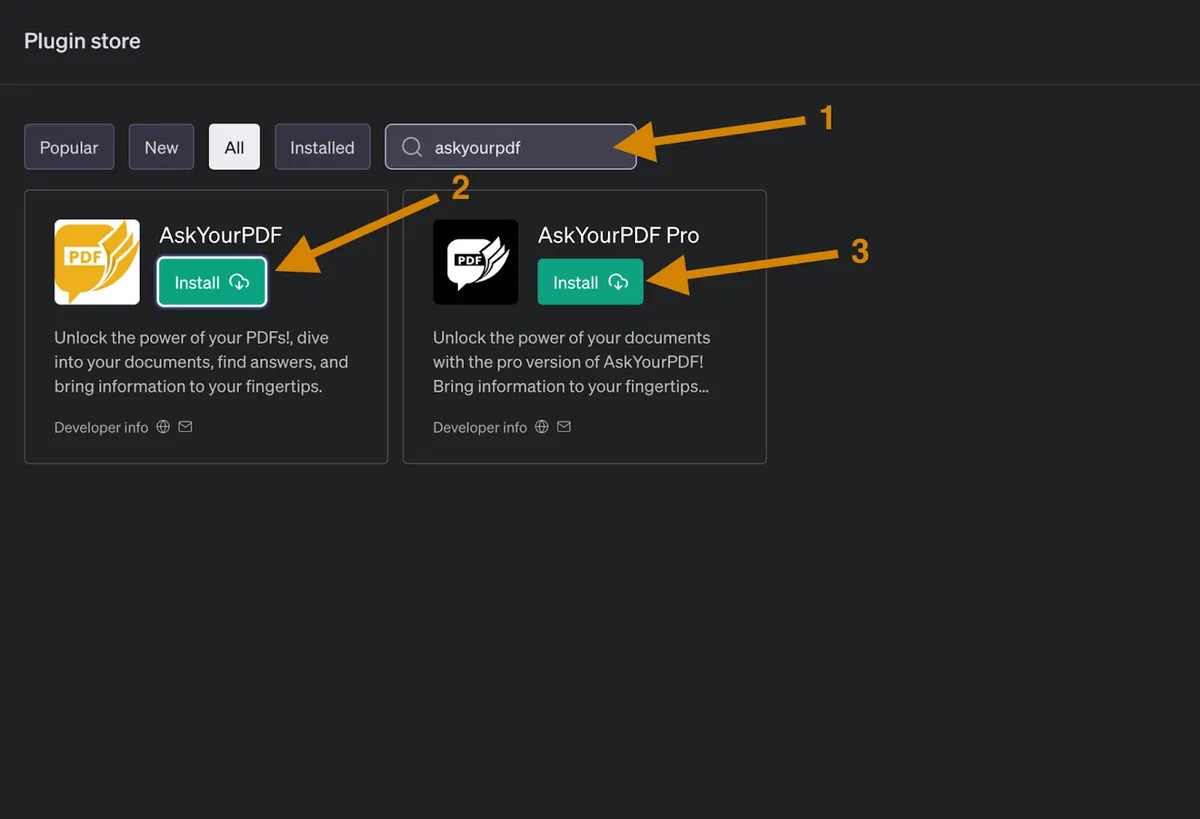Focus the search field containing askyourpdf
The image size is (1200, 819).
pos(511,147)
